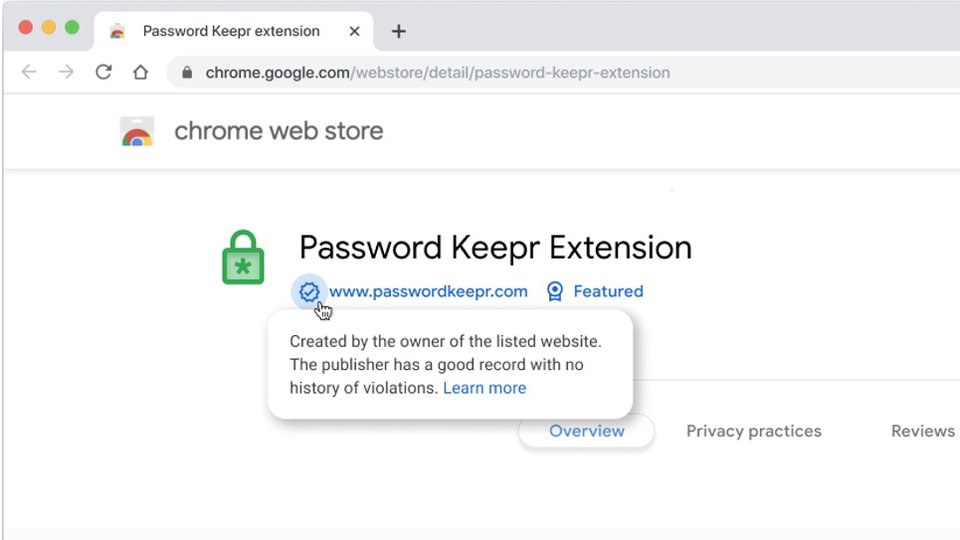
Task: Navigate forward with the forward arrow
Action: [x=66, y=72]
